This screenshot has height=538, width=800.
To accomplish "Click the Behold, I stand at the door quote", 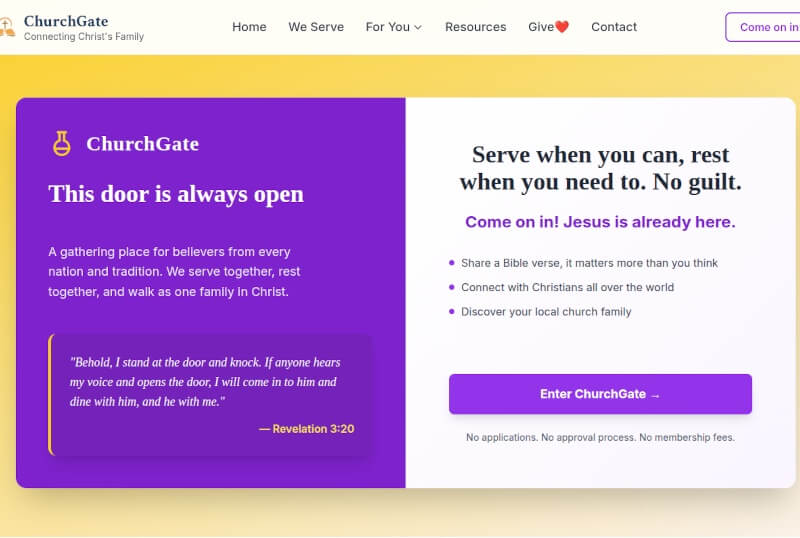I will point(204,381).
